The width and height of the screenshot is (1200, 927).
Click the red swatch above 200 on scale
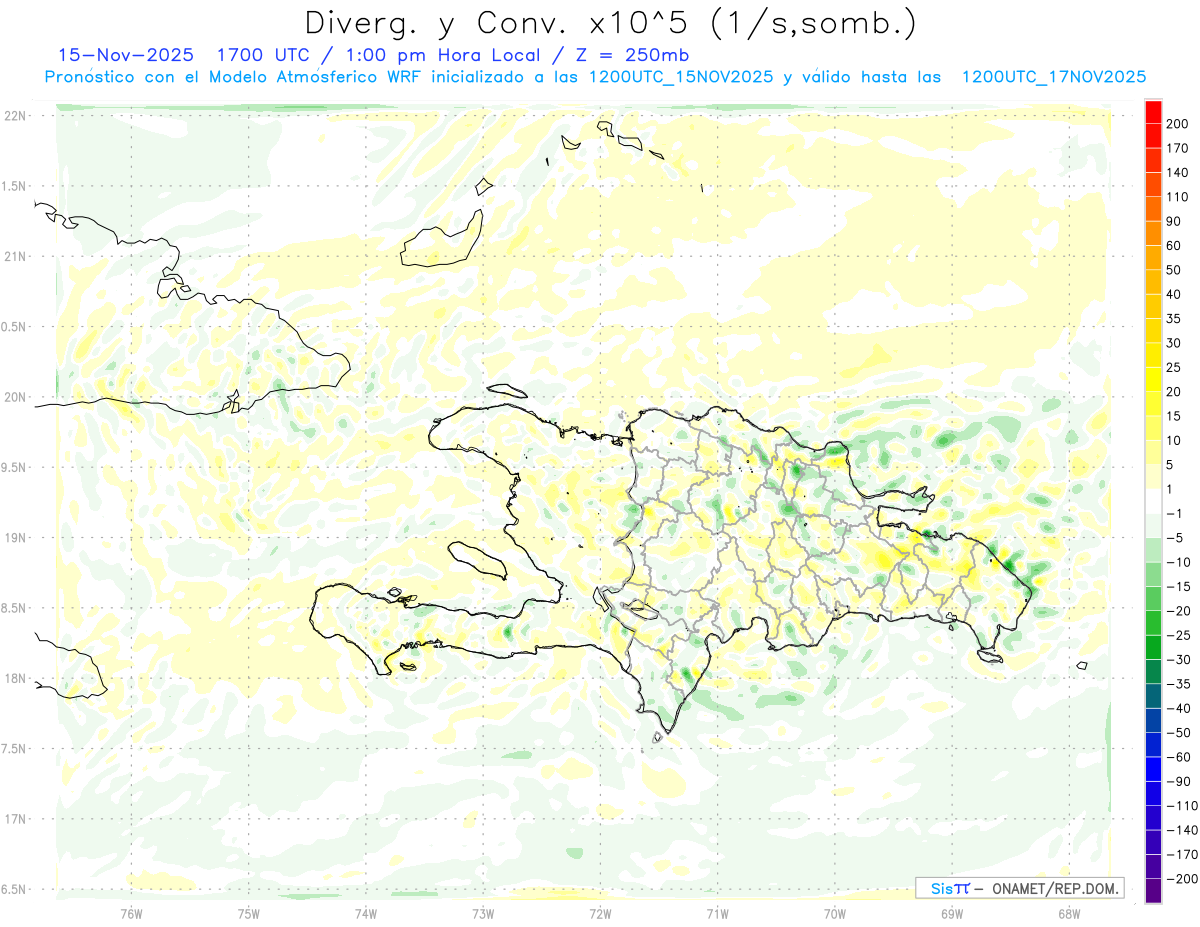click(x=1153, y=111)
